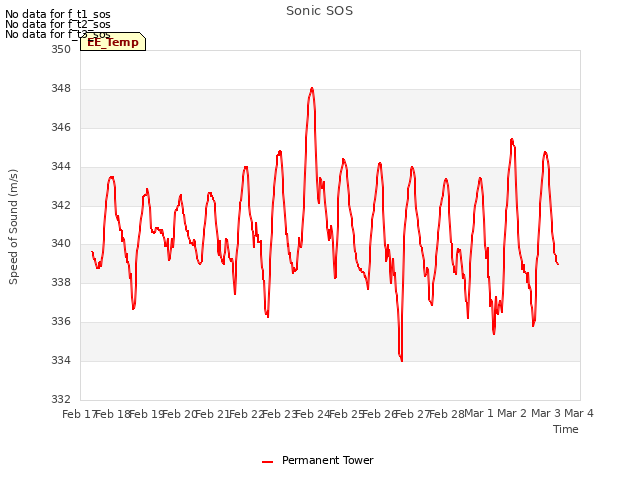The width and height of the screenshot is (640, 480).
Task: Click the 346 y-axis tick label
Action: 61,128
